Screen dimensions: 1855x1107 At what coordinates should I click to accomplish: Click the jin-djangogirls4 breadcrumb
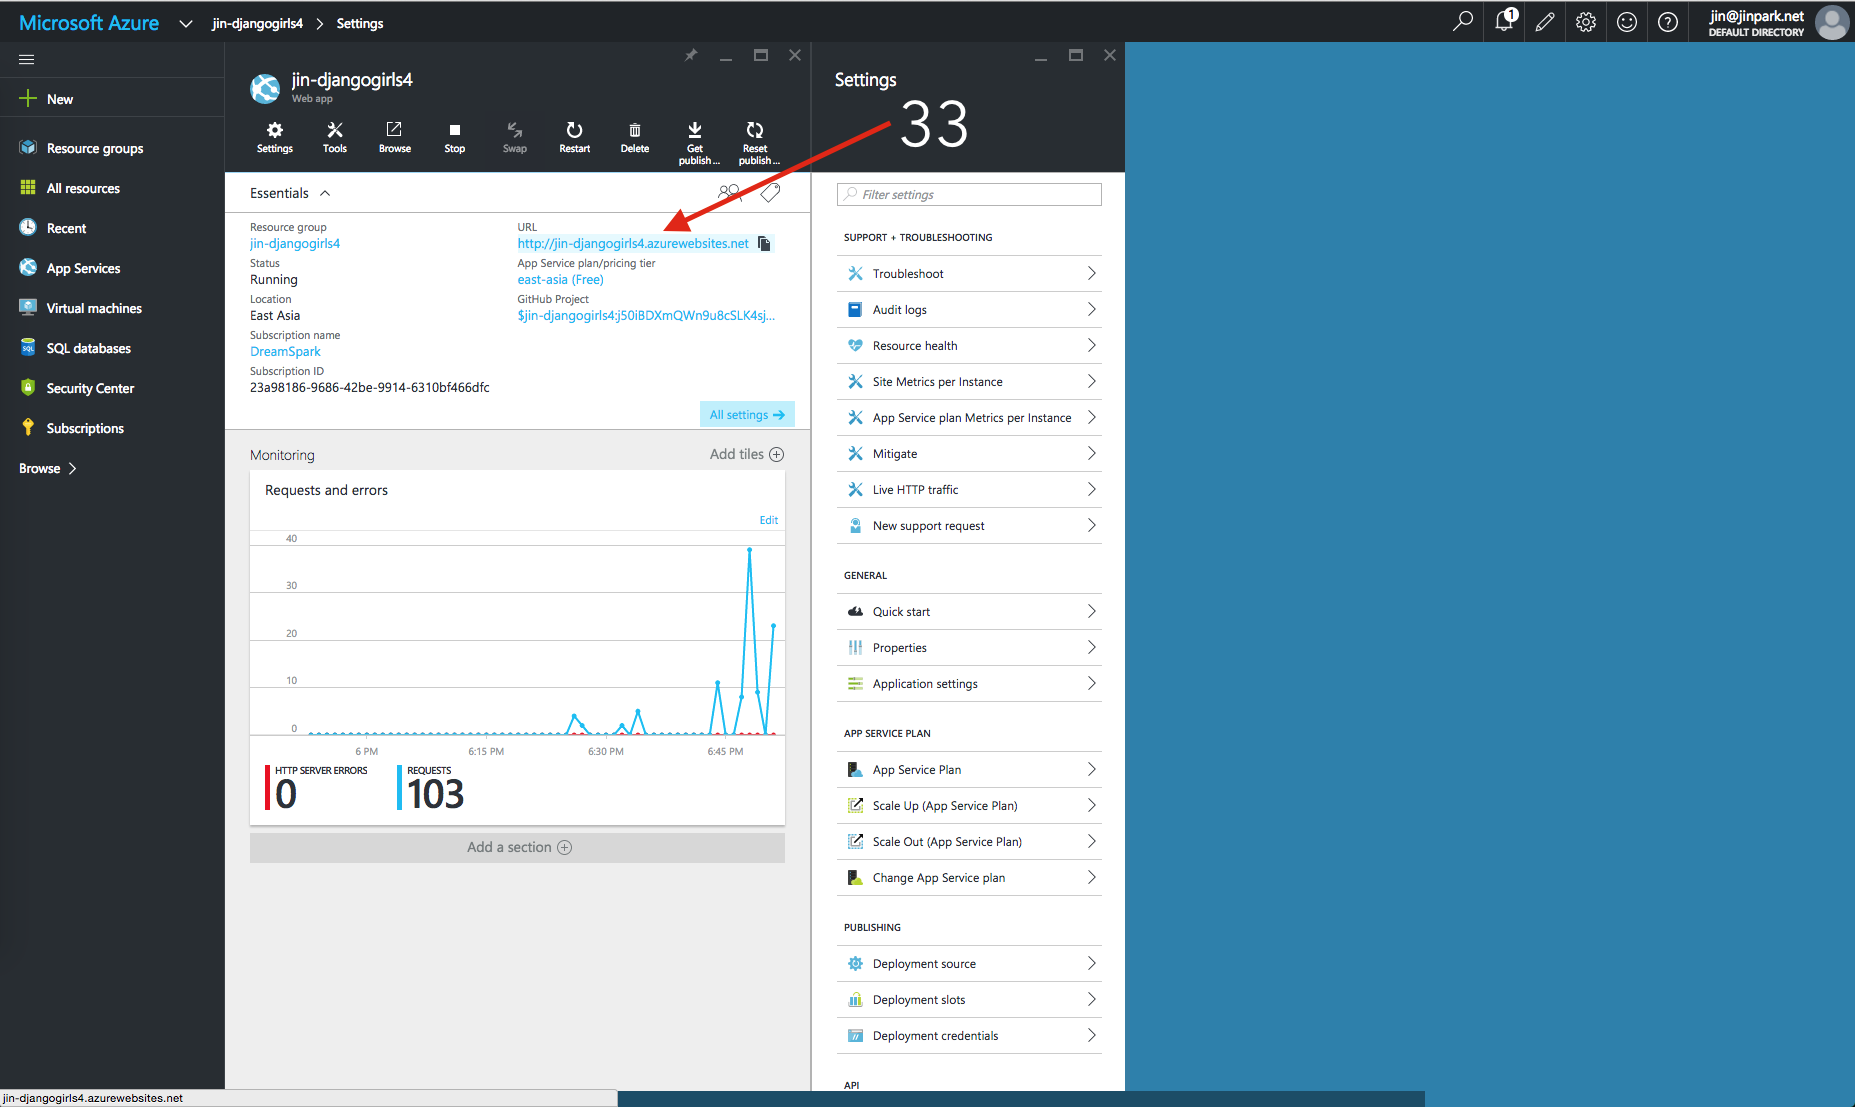(257, 23)
